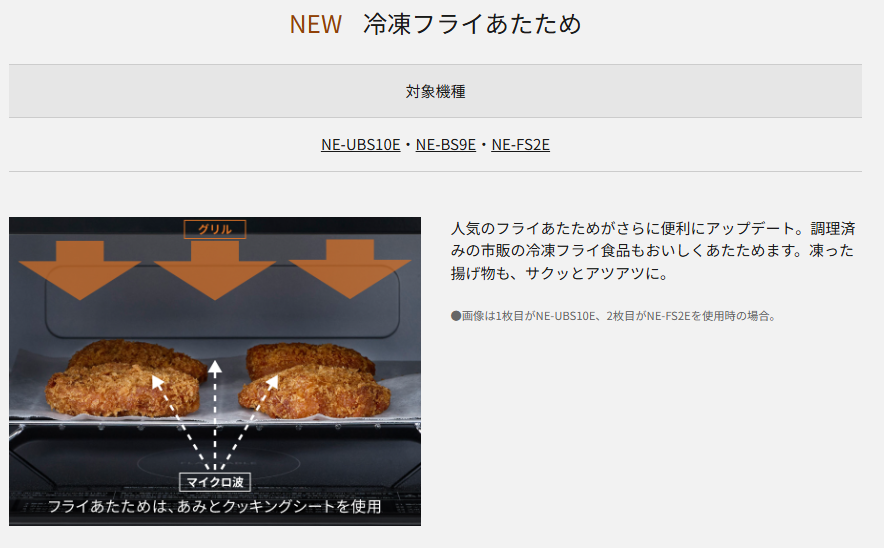Click the description paragraph starting 人気のフライあたため
The image size is (884, 548).
[x=653, y=251]
